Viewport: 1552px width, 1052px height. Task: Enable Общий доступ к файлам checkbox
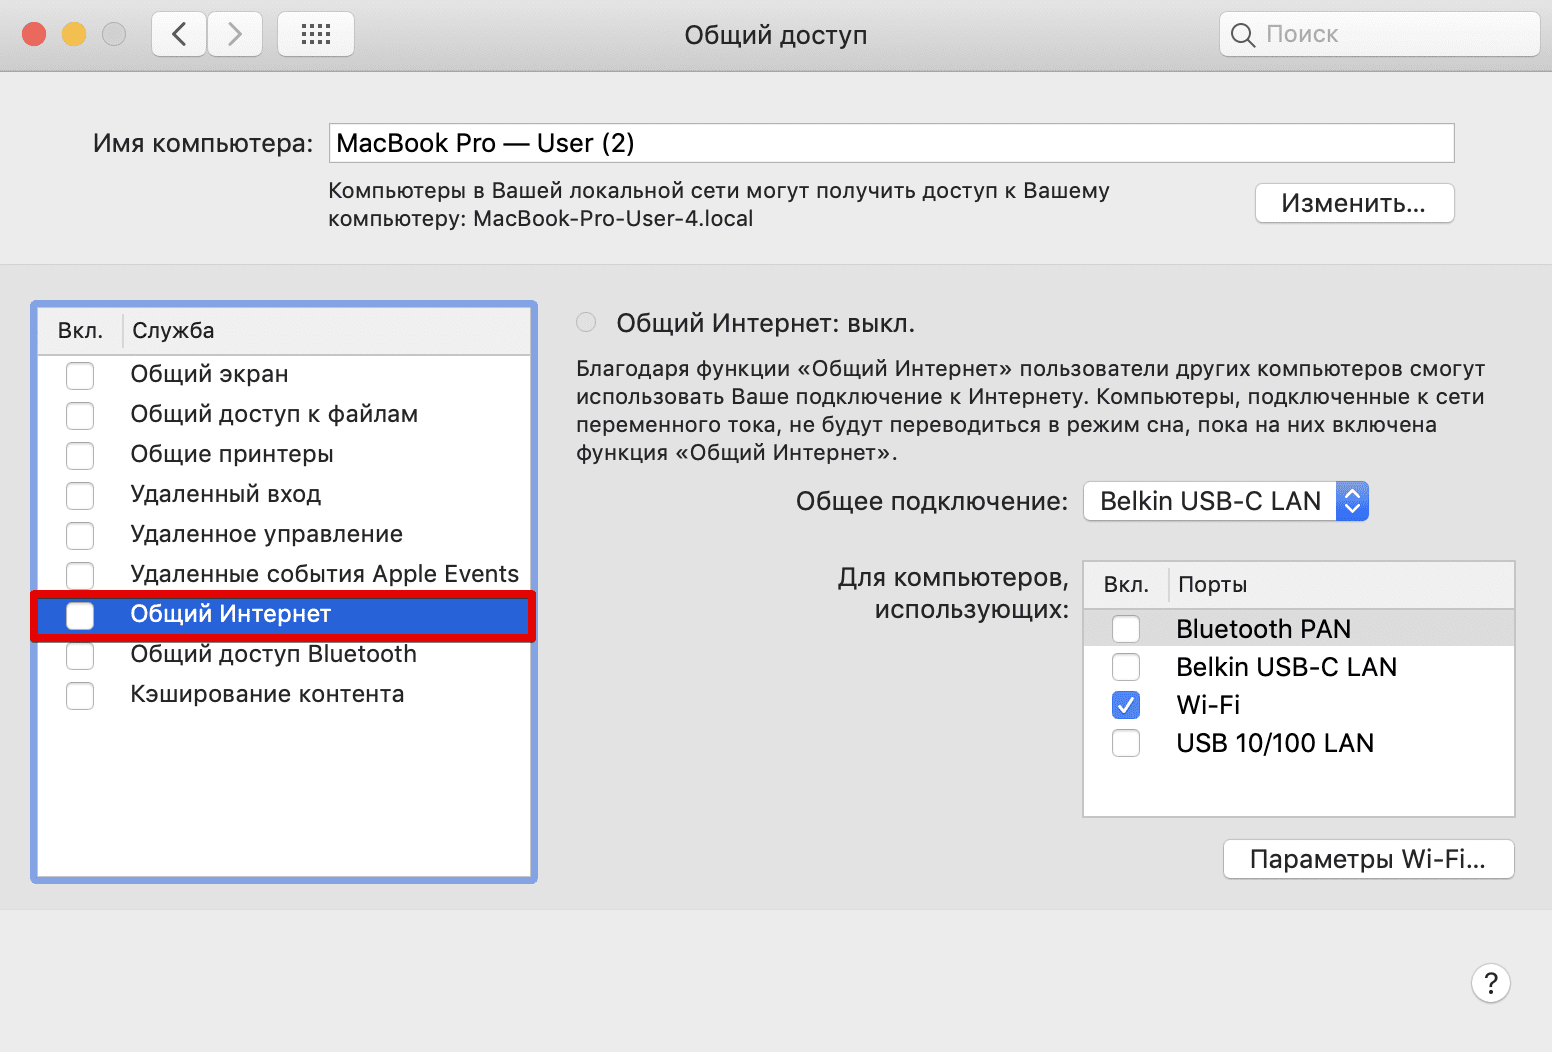pyautogui.click(x=80, y=415)
